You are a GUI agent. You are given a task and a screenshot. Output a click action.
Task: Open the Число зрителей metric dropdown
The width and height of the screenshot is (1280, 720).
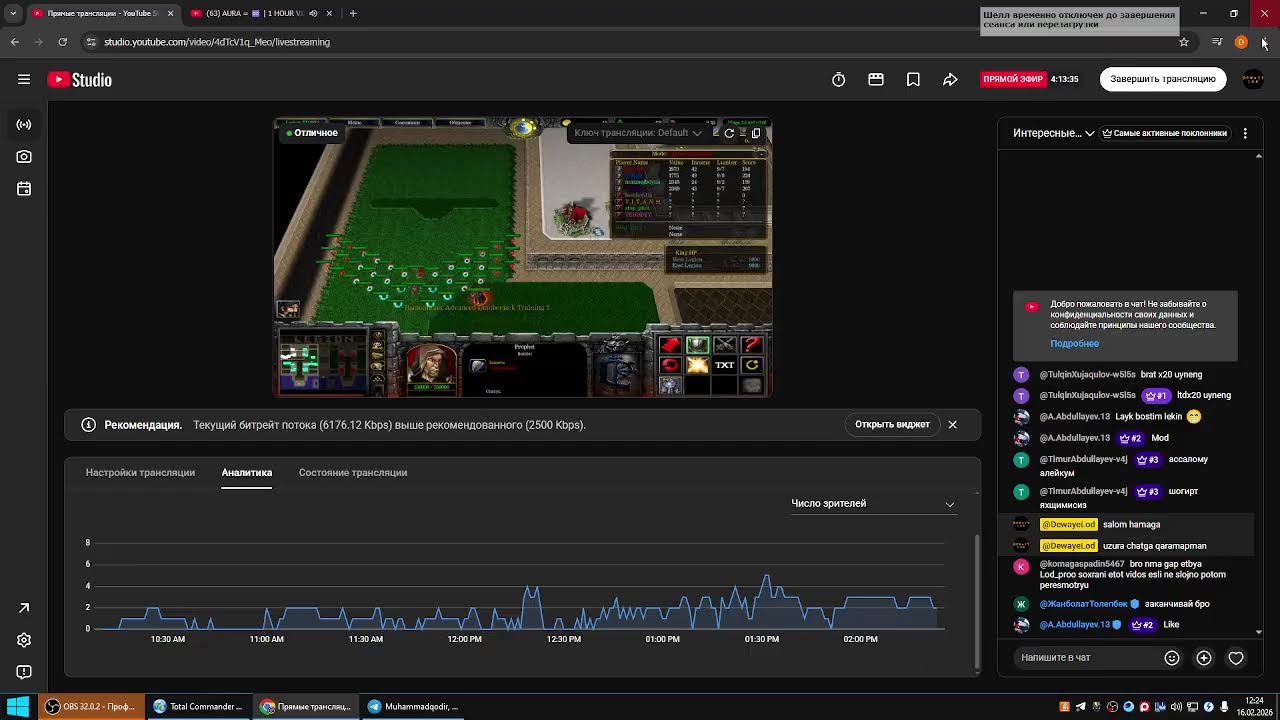point(873,504)
